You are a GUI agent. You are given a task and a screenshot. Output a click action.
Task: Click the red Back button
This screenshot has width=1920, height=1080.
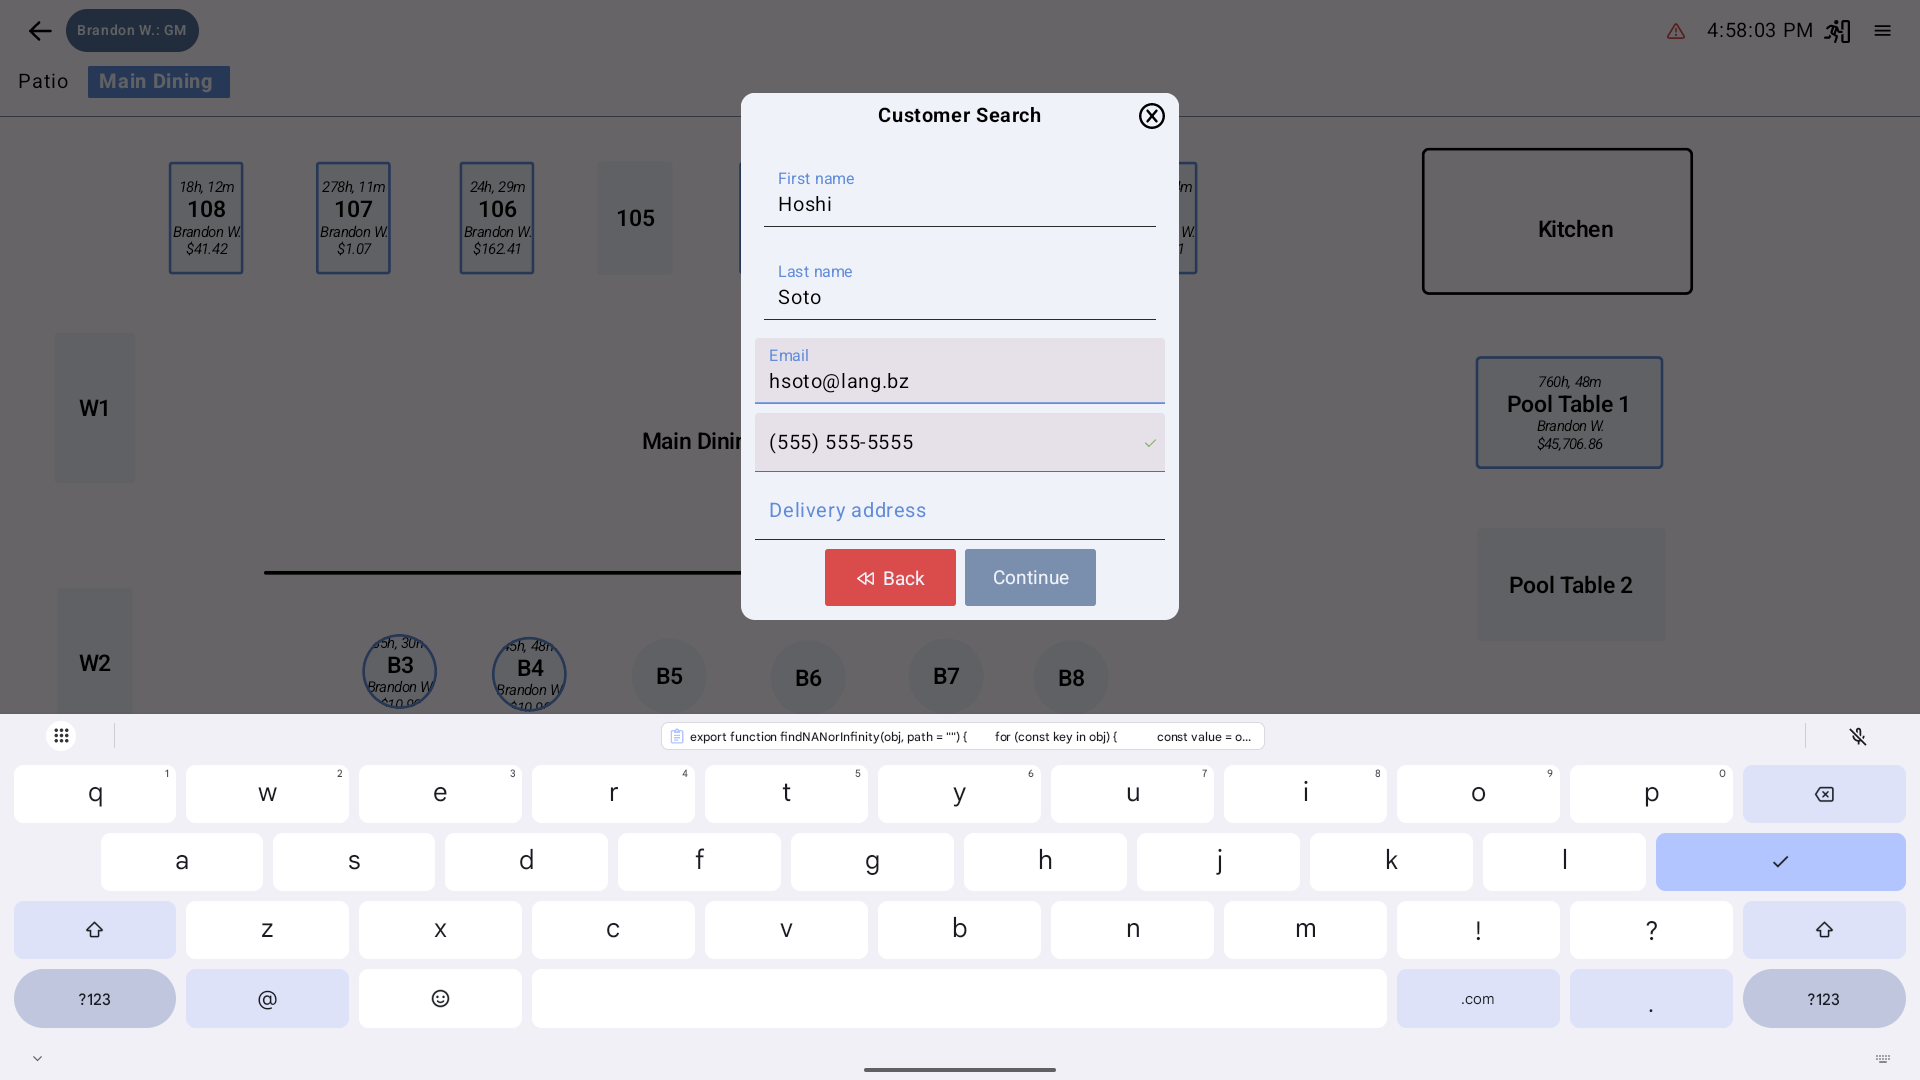889,577
